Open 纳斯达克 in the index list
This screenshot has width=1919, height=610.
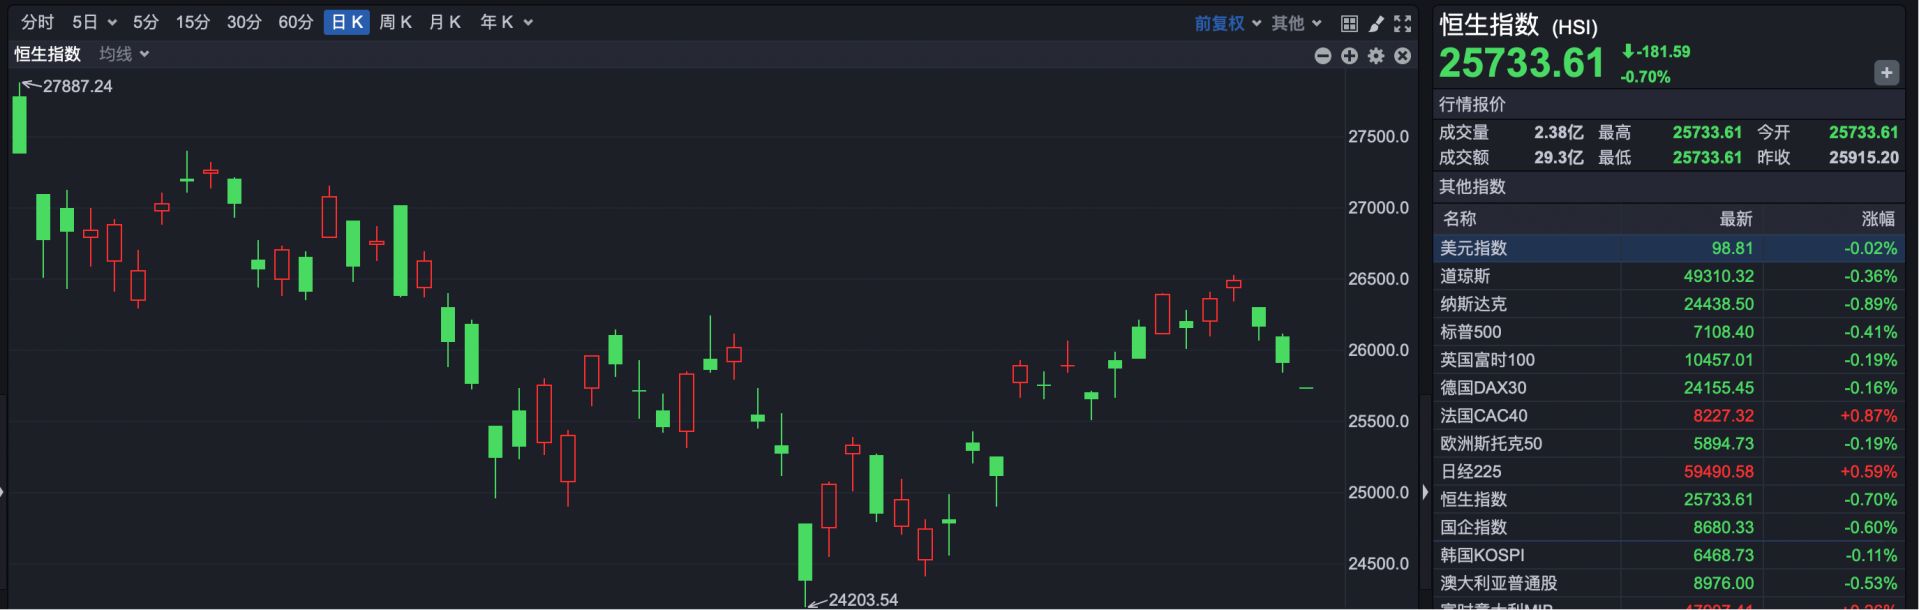coord(1473,304)
